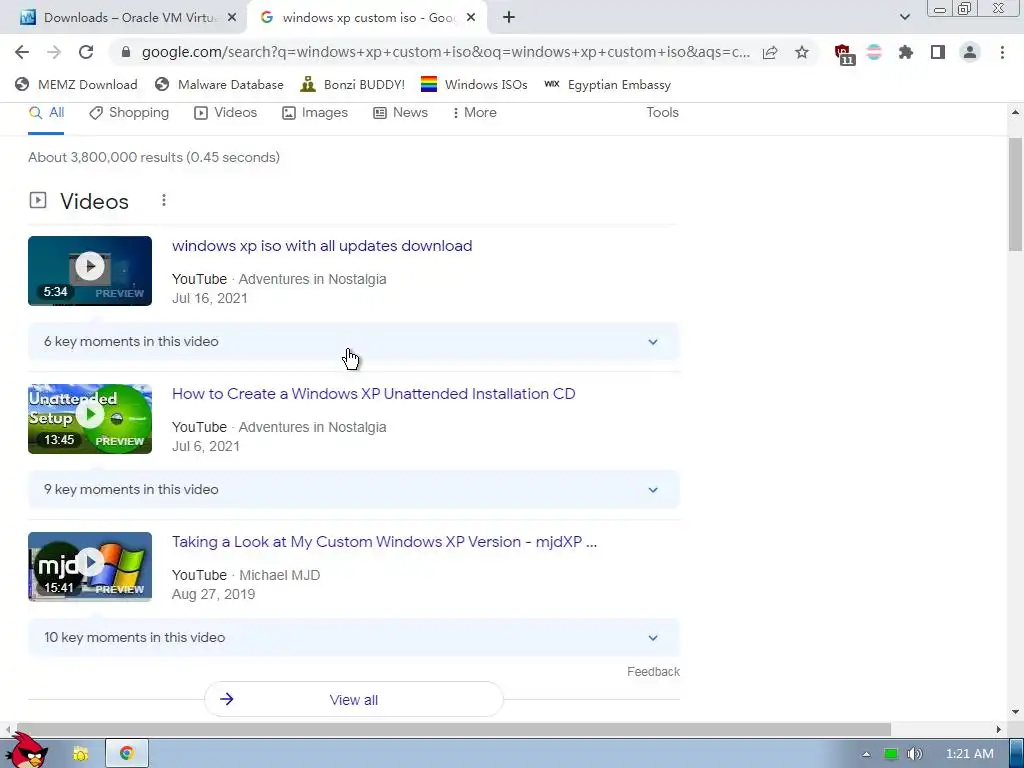Reload the current page

tap(86, 52)
